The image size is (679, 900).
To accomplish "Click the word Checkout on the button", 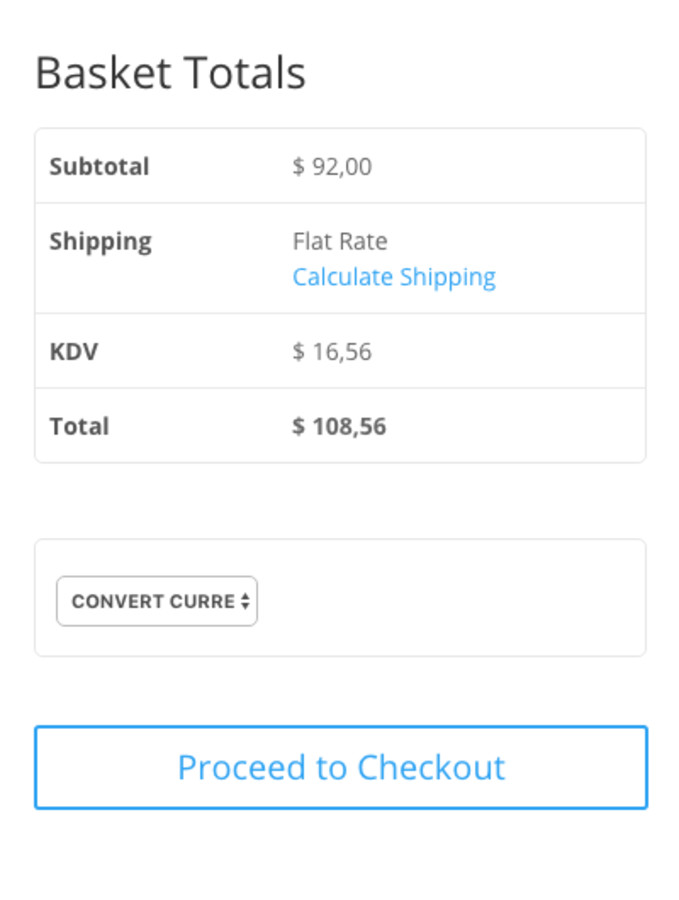I will (x=431, y=767).
